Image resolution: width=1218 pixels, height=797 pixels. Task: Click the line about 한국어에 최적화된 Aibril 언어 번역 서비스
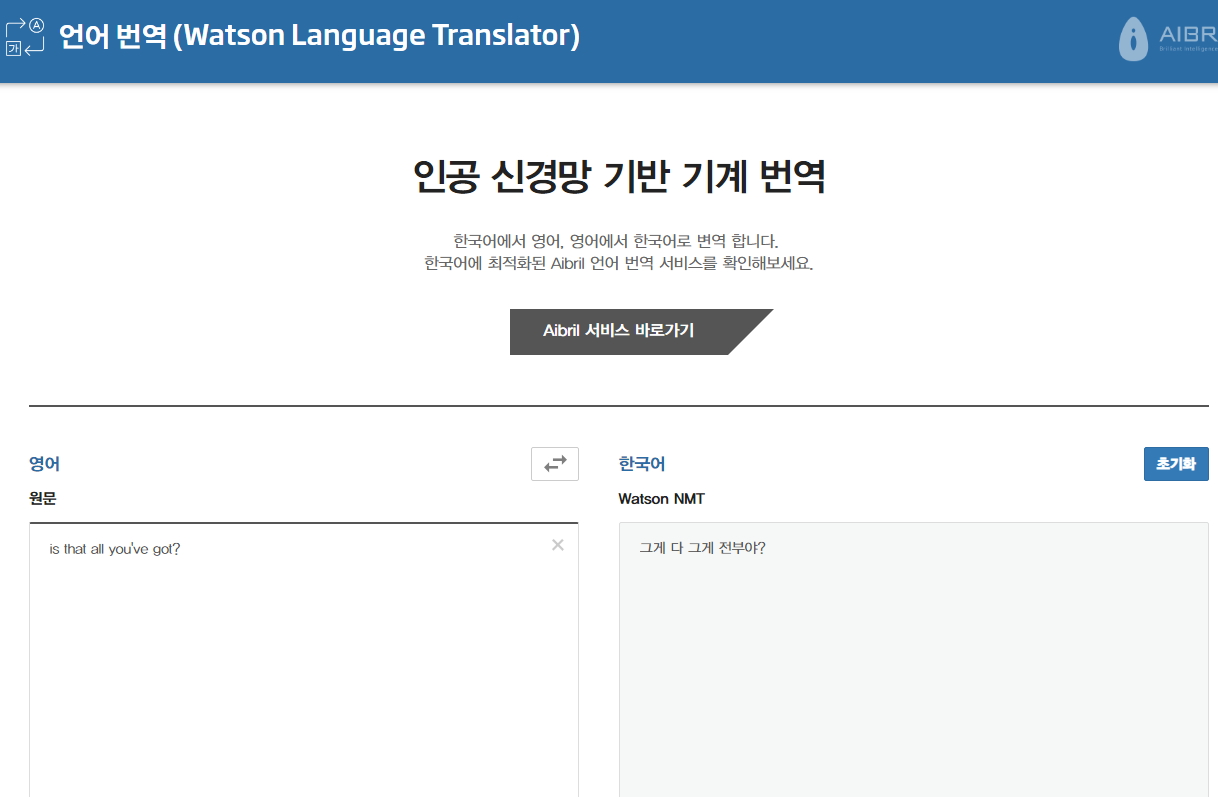tap(619, 265)
